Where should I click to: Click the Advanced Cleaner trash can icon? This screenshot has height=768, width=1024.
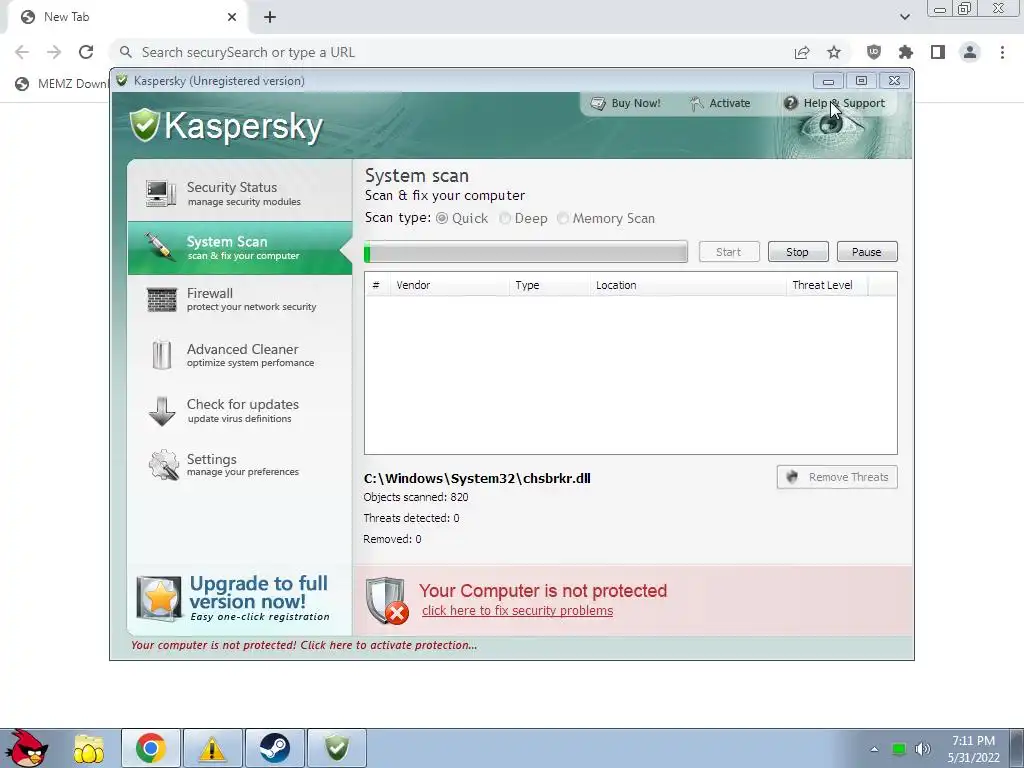tap(161, 355)
